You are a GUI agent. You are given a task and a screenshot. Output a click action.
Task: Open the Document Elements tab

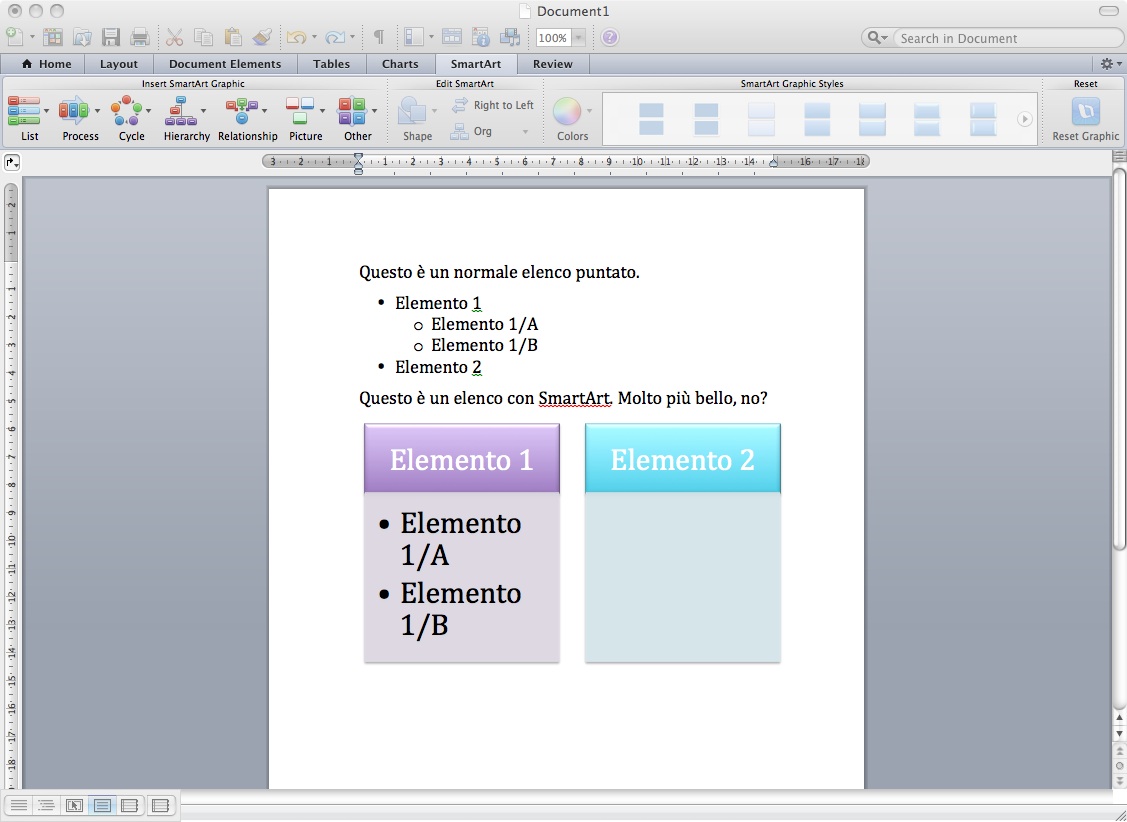(225, 64)
